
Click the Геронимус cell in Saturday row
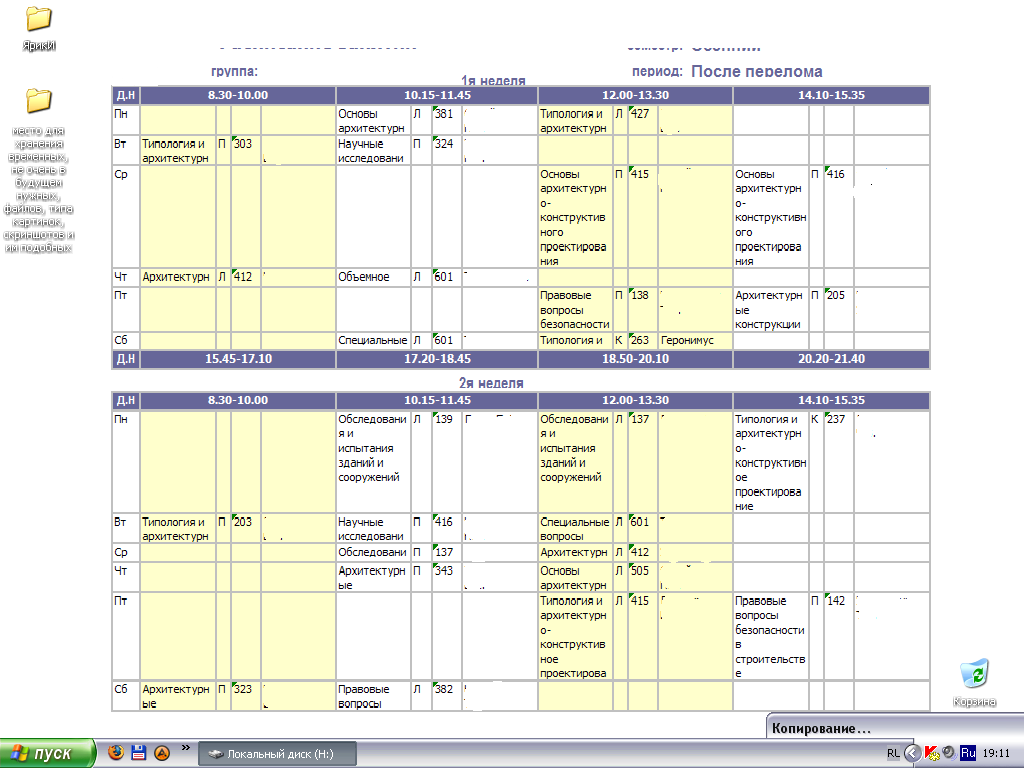689,340
